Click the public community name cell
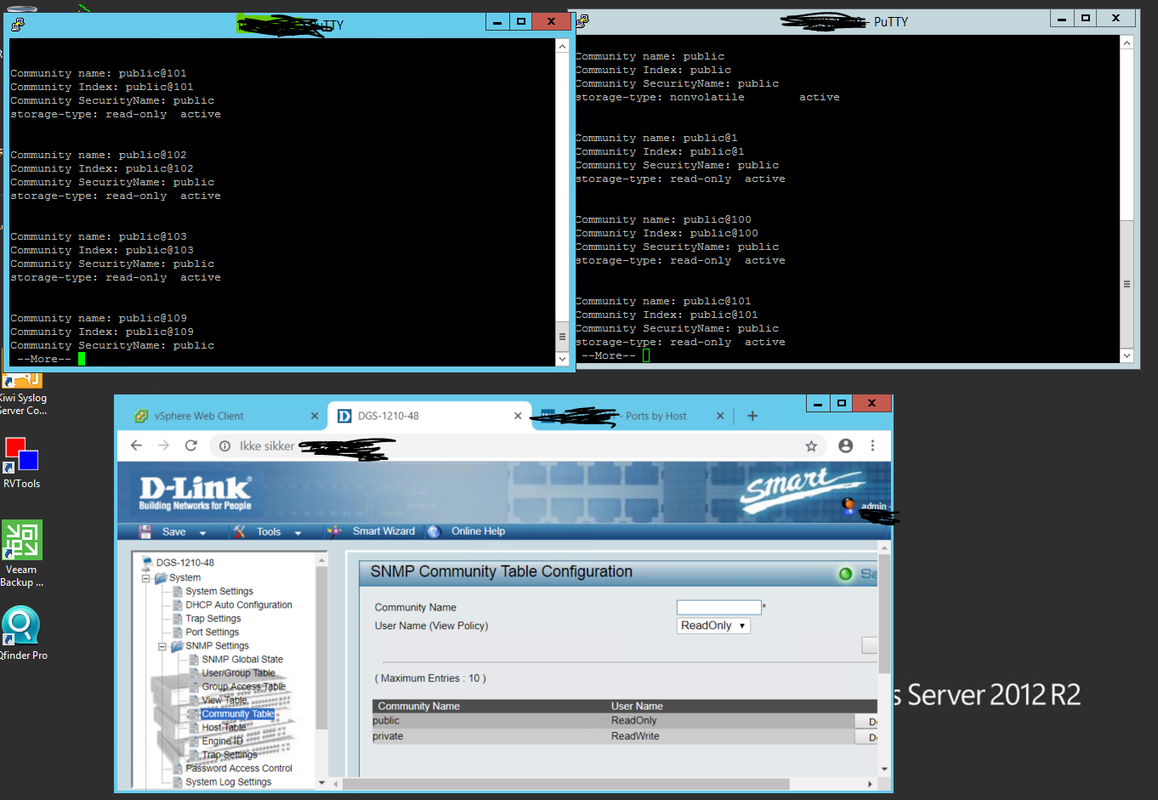The width and height of the screenshot is (1158, 800). pos(386,720)
